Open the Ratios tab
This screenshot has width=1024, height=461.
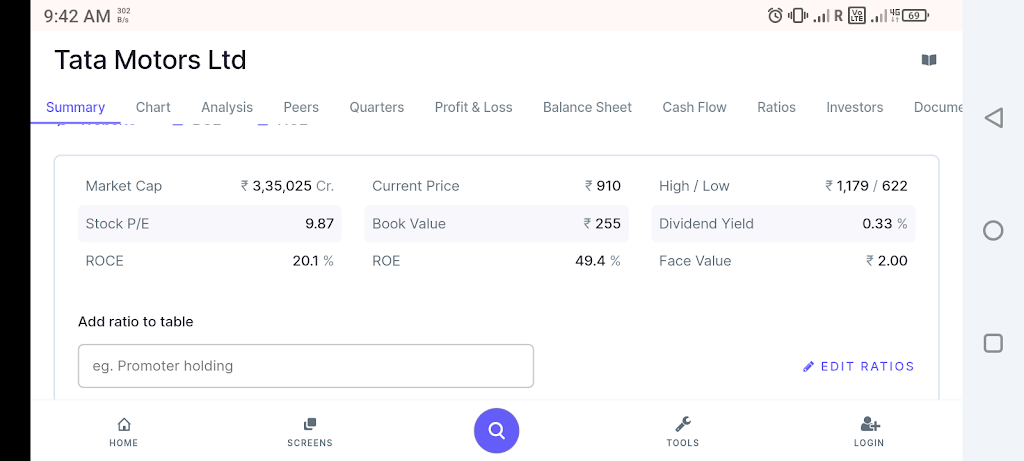776,107
